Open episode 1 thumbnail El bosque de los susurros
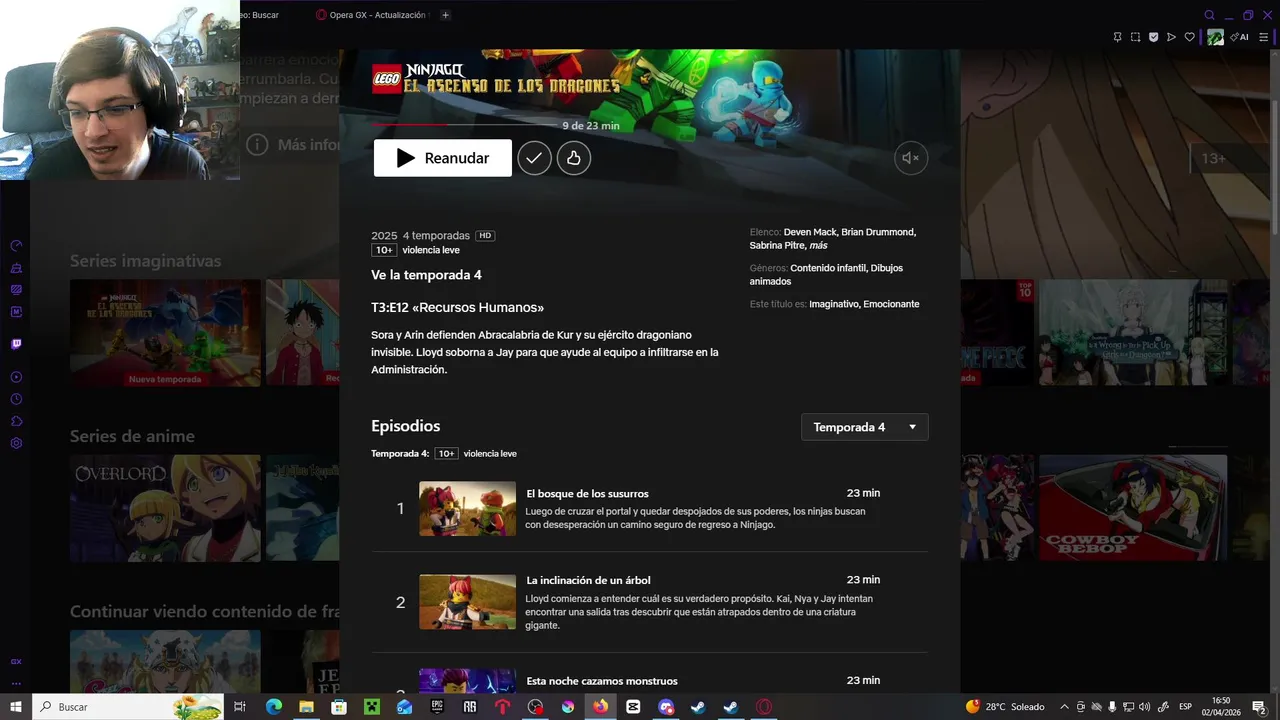 [467, 509]
